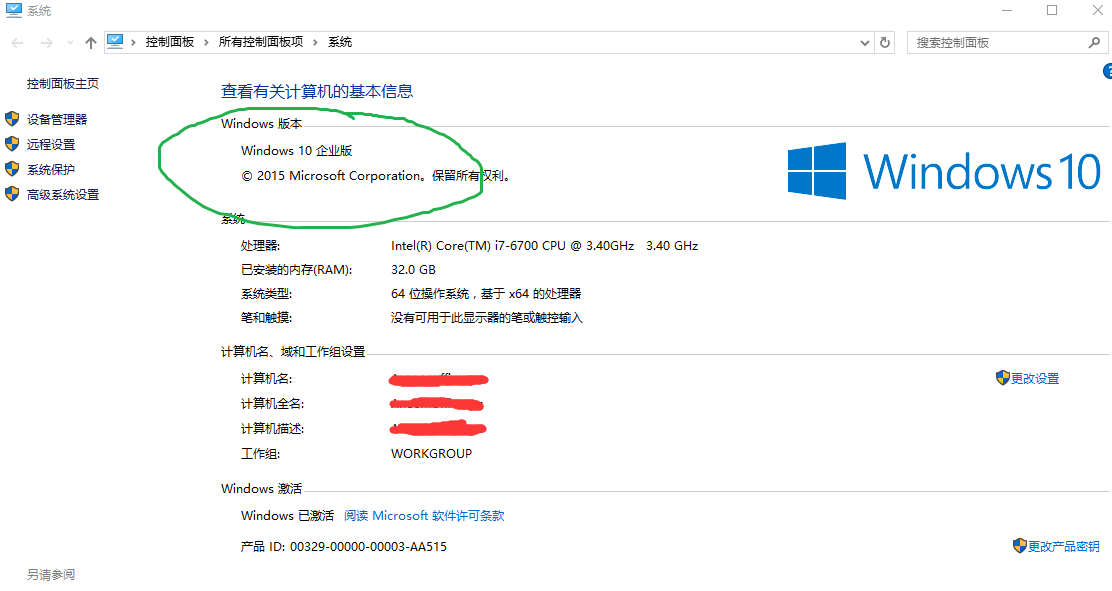Click the system window title icon

pos(13,10)
